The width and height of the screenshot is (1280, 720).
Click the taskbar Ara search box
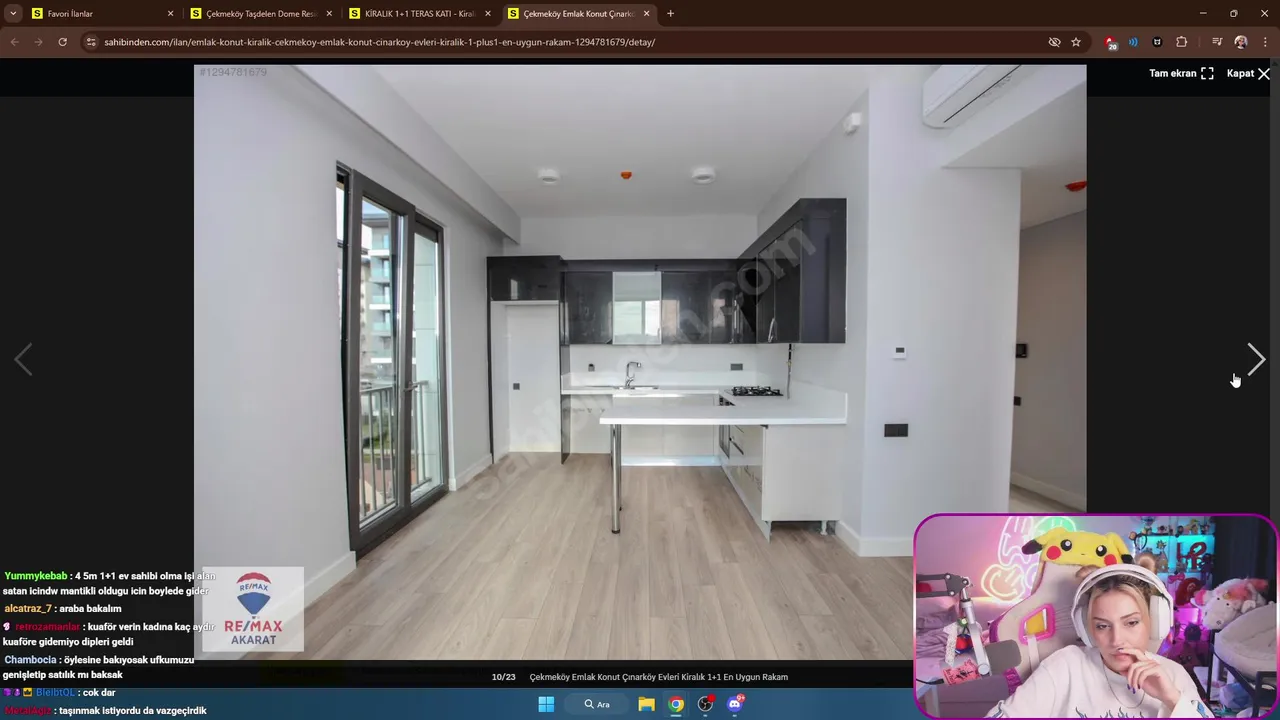point(598,704)
